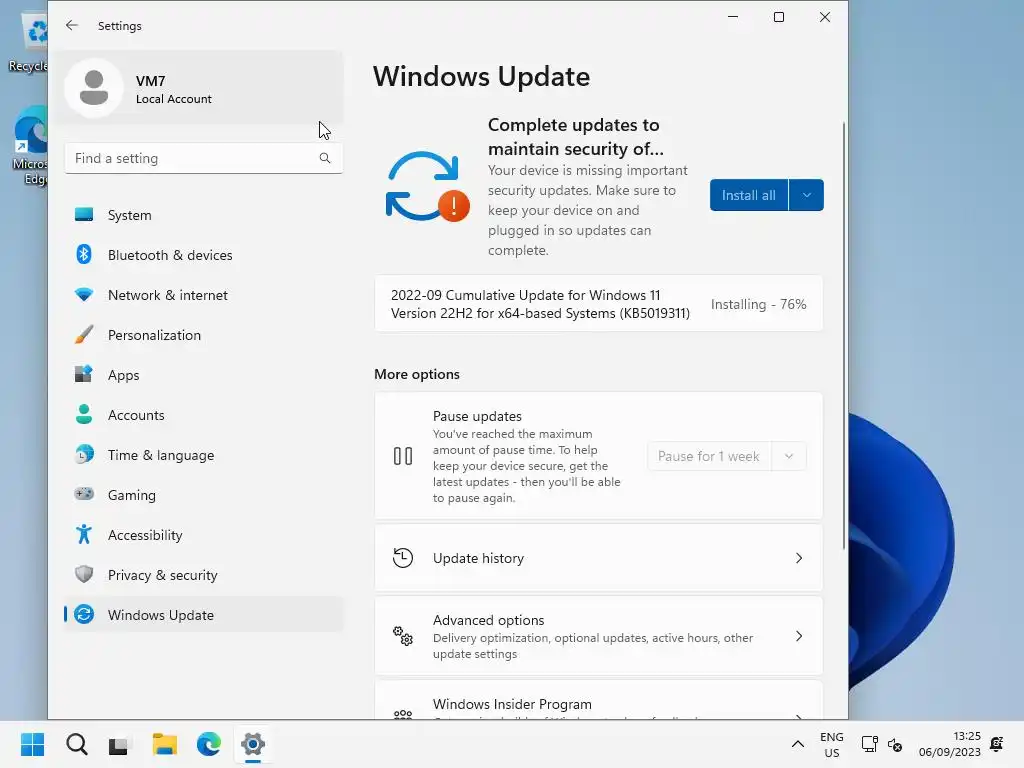This screenshot has width=1024, height=768.
Task: Open Bluetooth & devices settings
Action: click(x=204, y=255)
